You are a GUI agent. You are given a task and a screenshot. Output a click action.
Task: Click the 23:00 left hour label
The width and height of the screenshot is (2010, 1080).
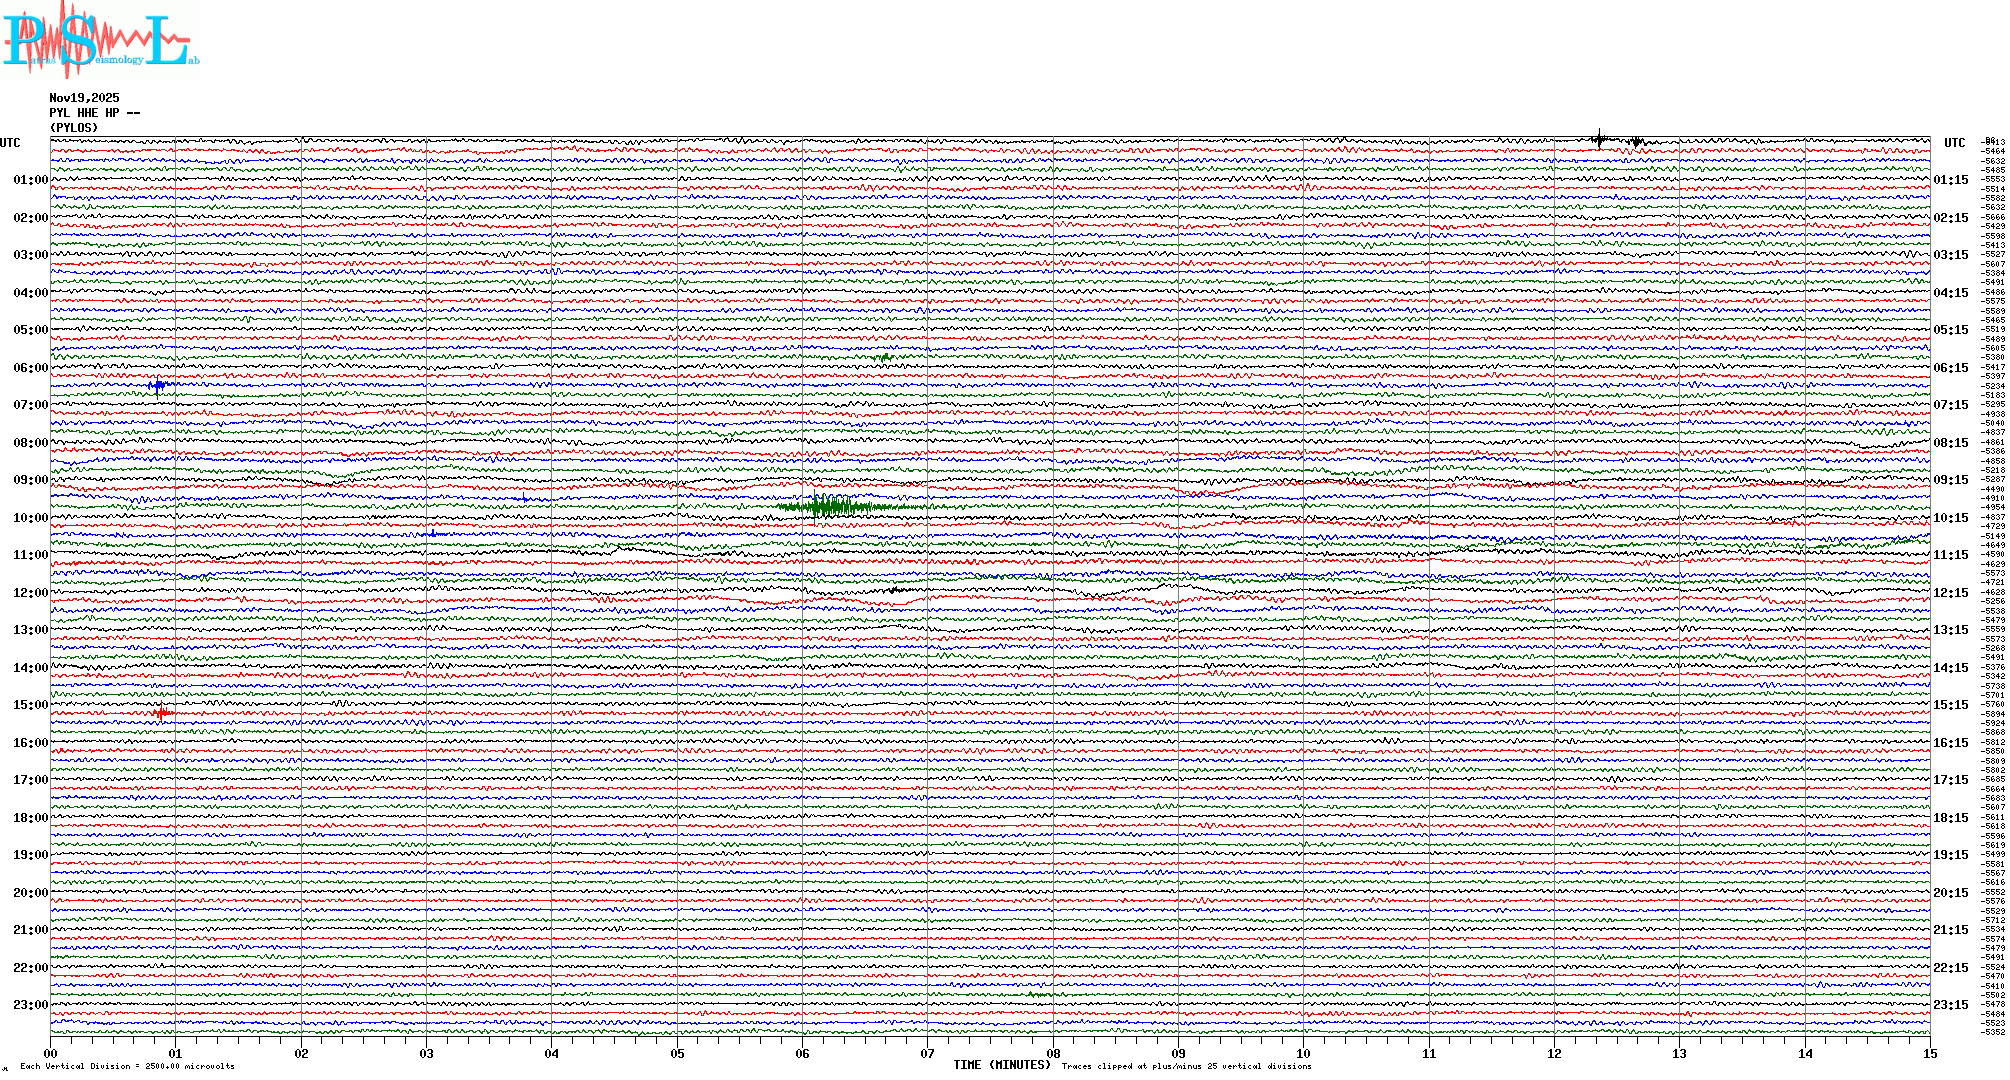[30, 1005]
